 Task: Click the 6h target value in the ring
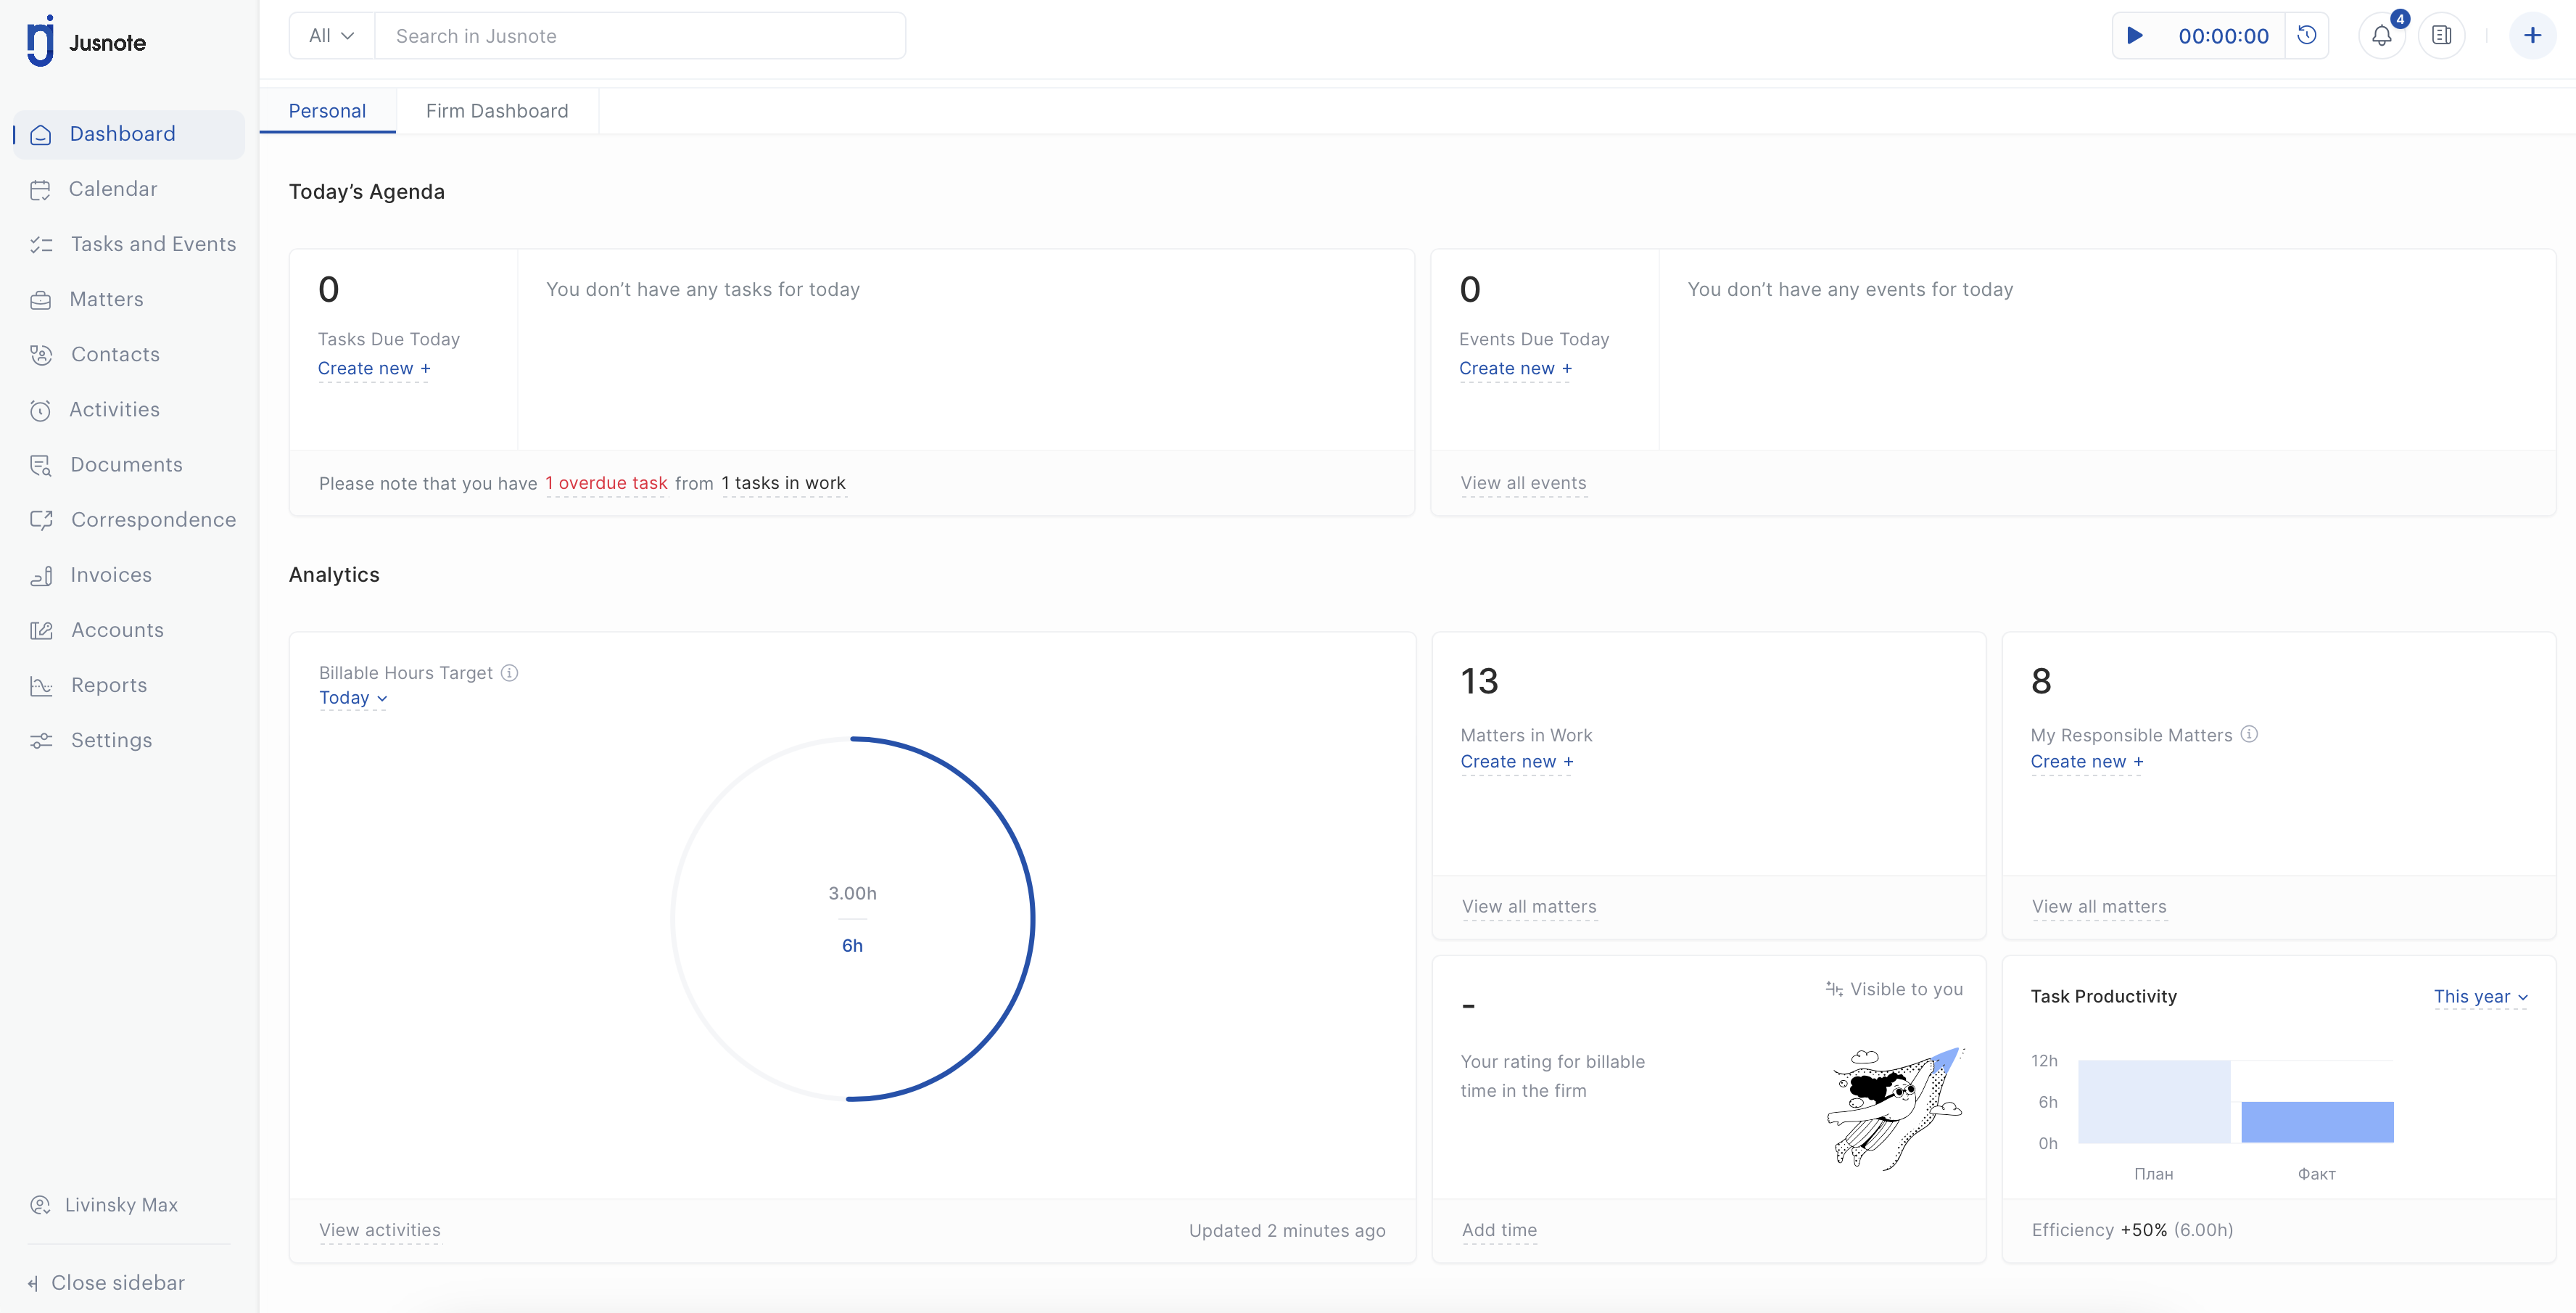coord(852,946)
